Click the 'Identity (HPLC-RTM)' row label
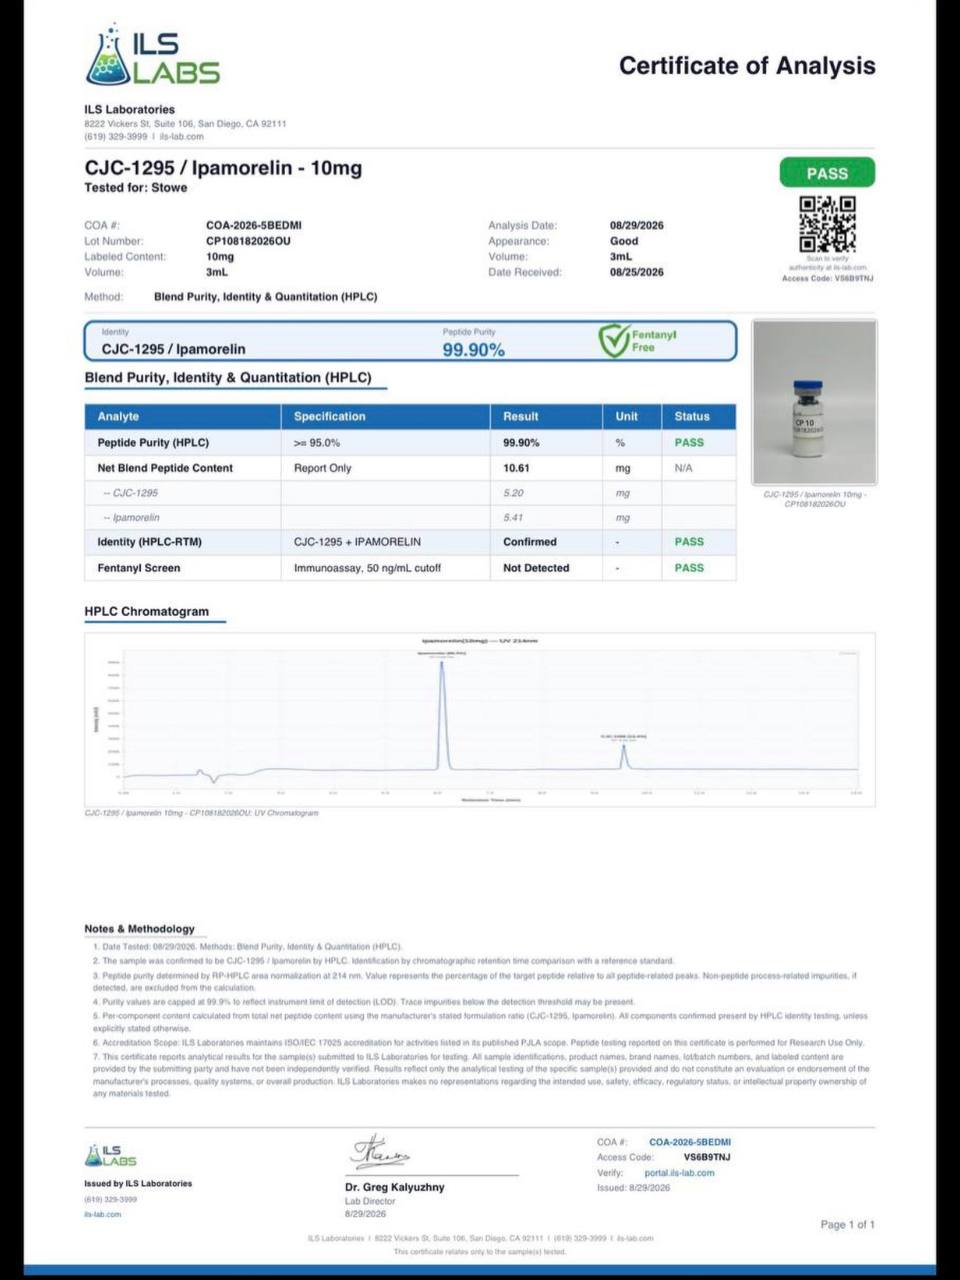 (x=150, y=542)
